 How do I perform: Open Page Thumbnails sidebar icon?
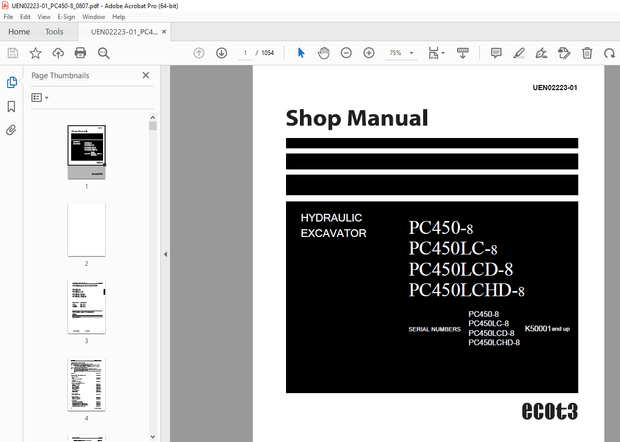pyautogui.click(x=12, y=82)
